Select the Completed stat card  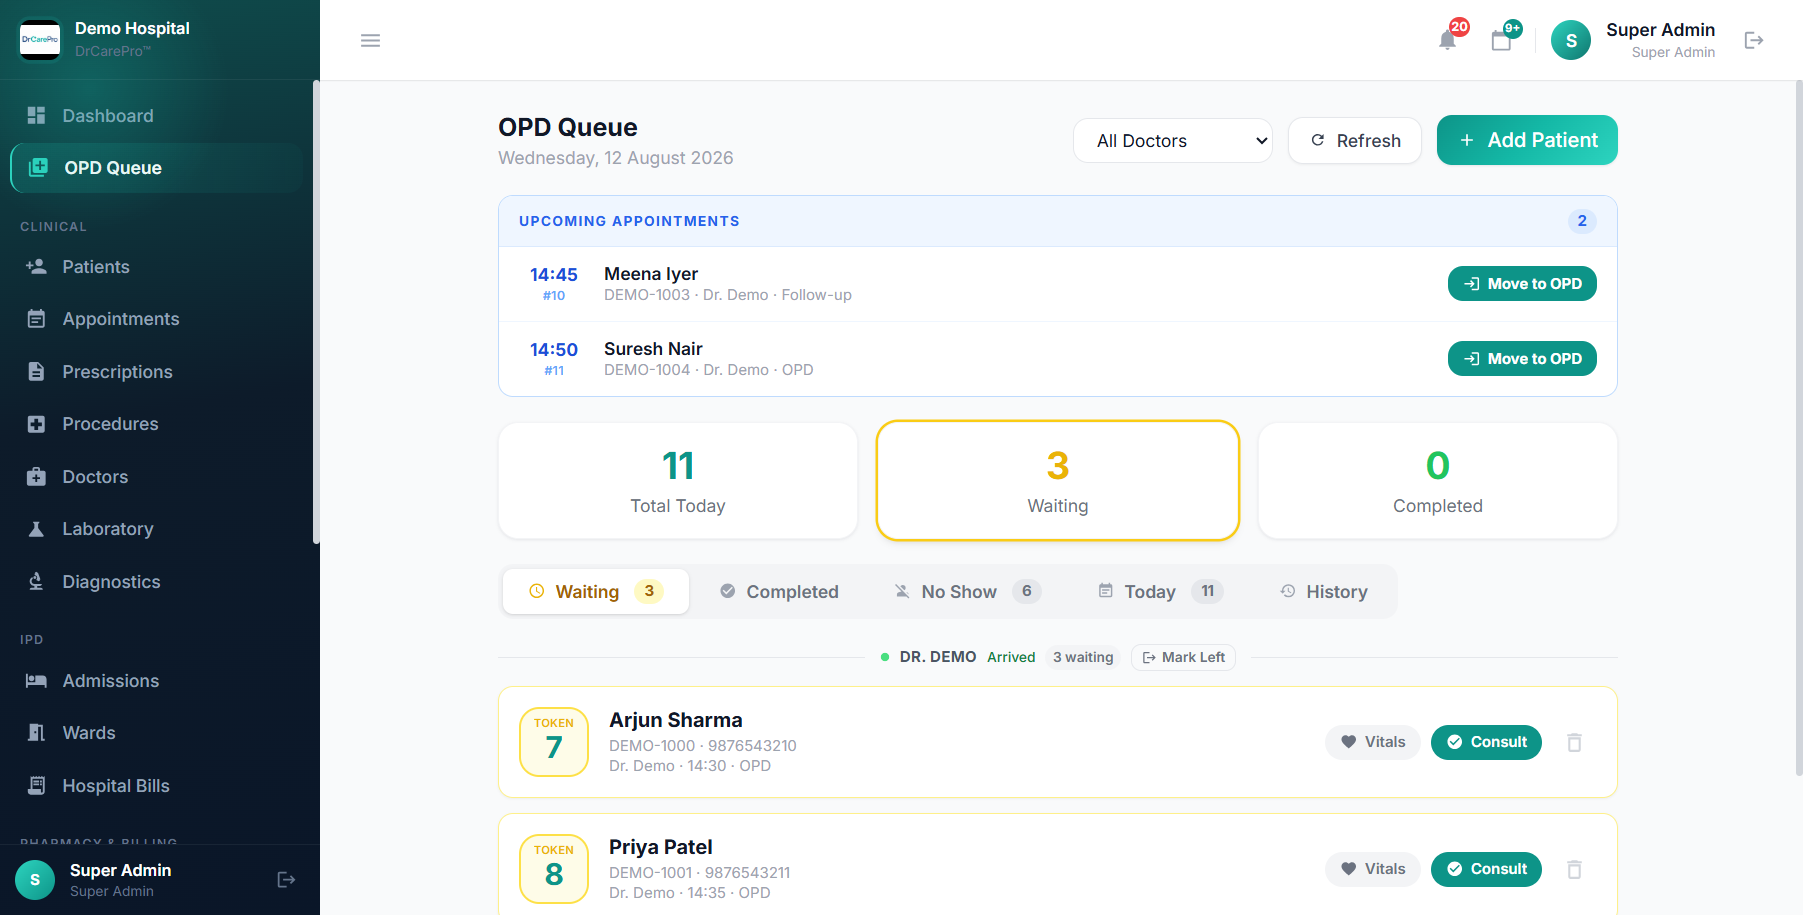(x=1438, y=481)
